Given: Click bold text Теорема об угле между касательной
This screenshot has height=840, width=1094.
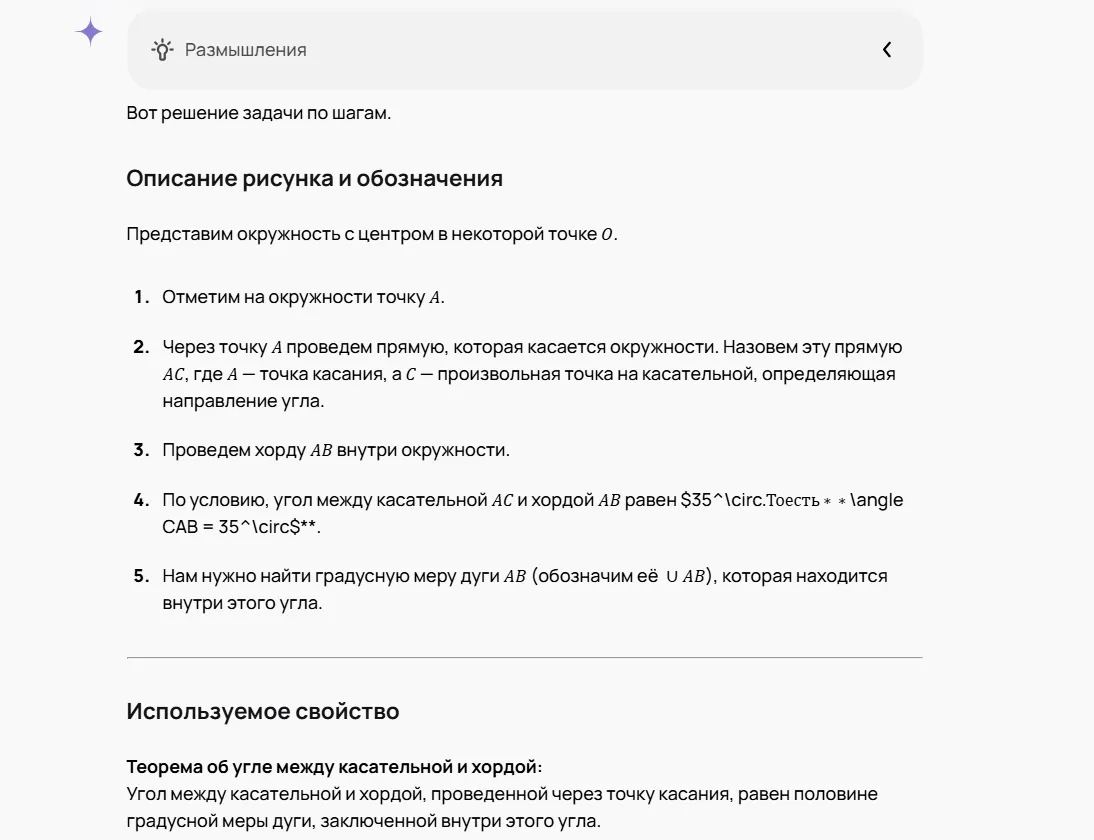Looking at the screenshot, I should click(334, 767).
